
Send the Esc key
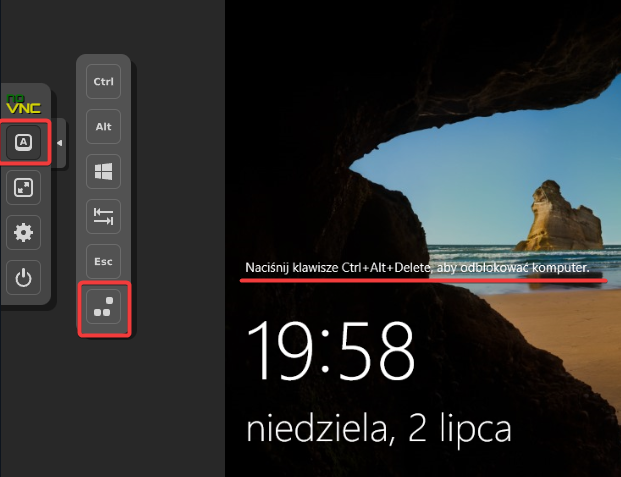(103, 261)
